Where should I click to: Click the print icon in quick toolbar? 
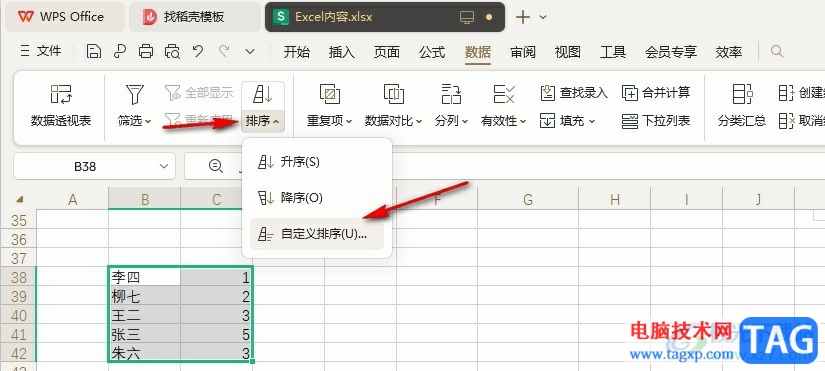tap(146, 51)
